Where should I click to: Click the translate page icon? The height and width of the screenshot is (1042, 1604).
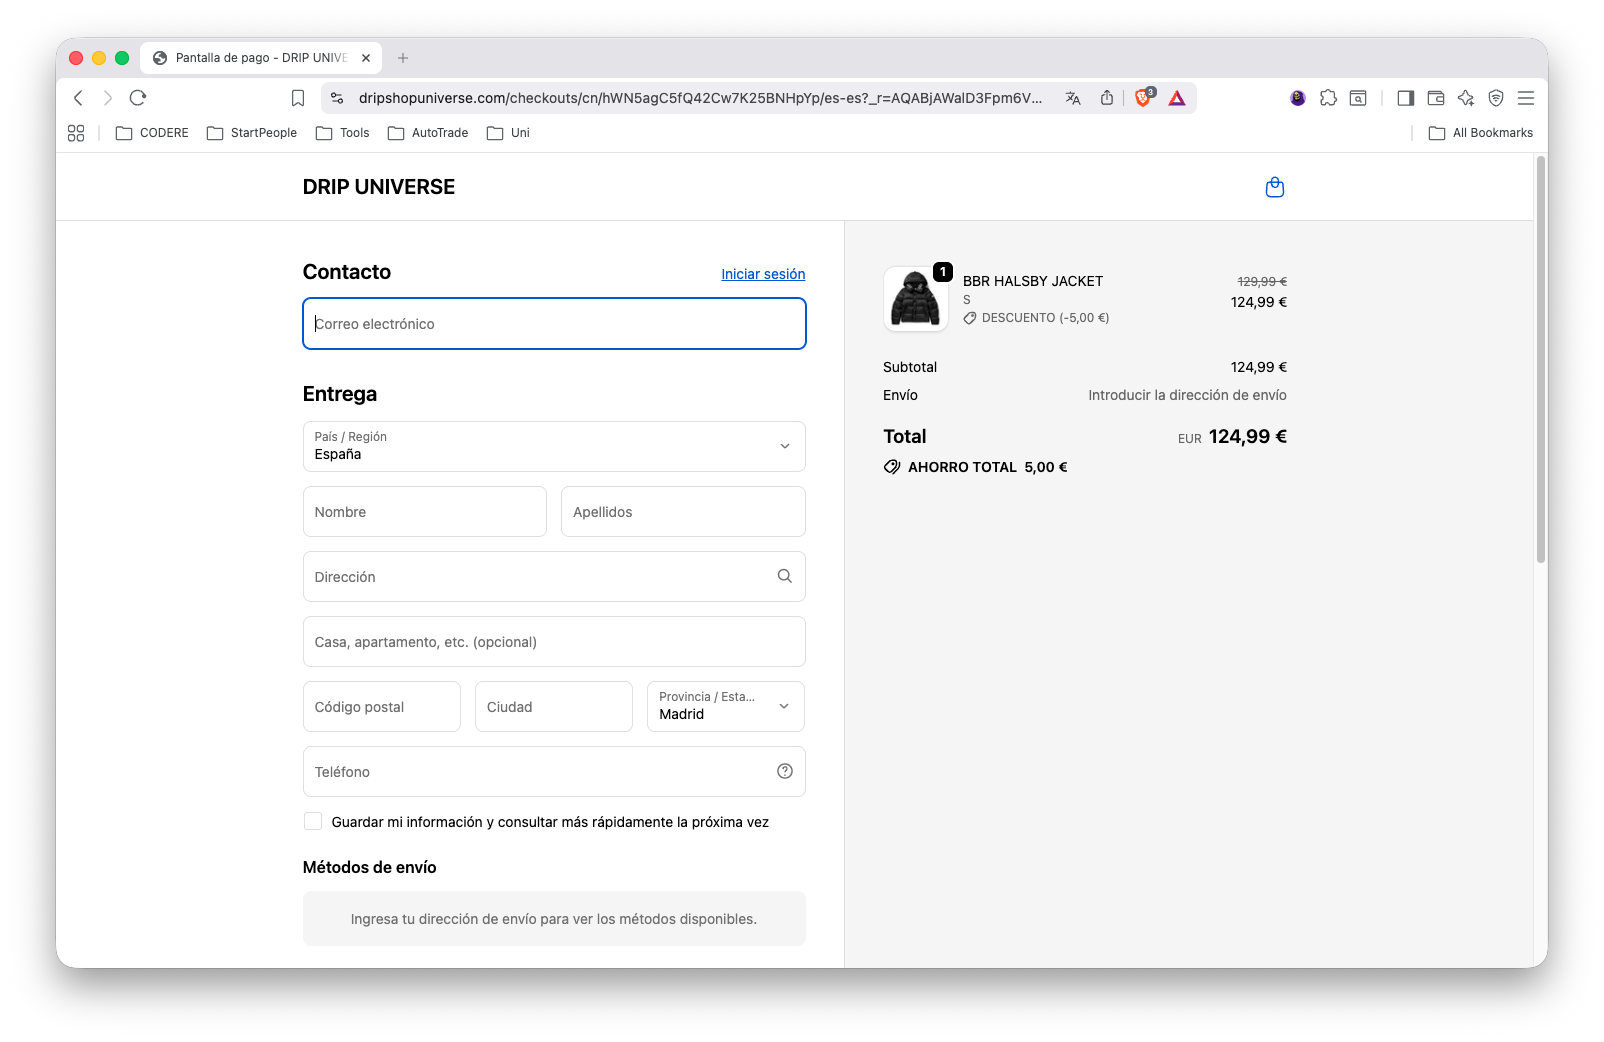[x=1073, y=98]
